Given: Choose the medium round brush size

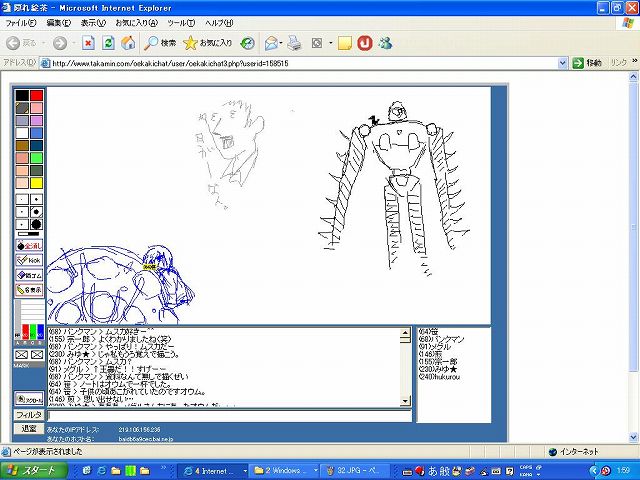Looking at the screenshot, I should 36,212.
